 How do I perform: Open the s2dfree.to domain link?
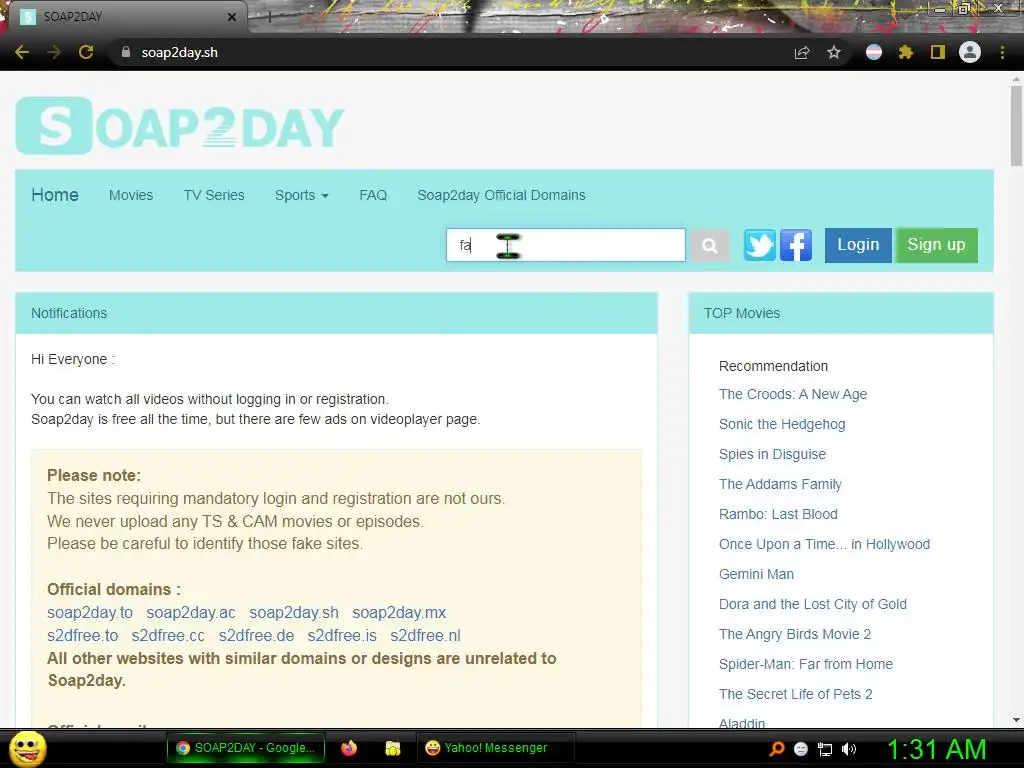click(x=82, y=635)
